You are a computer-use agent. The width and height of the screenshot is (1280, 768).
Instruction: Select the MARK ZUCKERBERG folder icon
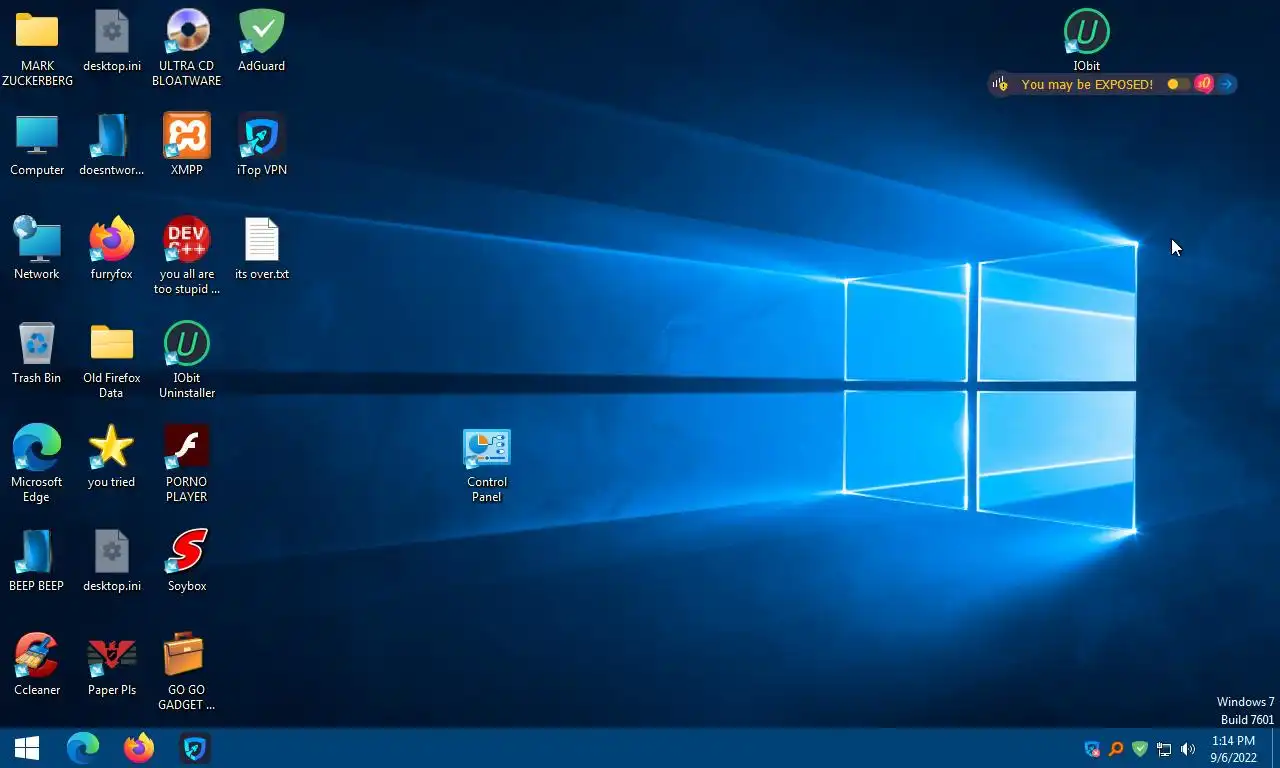tap(37, 33)
